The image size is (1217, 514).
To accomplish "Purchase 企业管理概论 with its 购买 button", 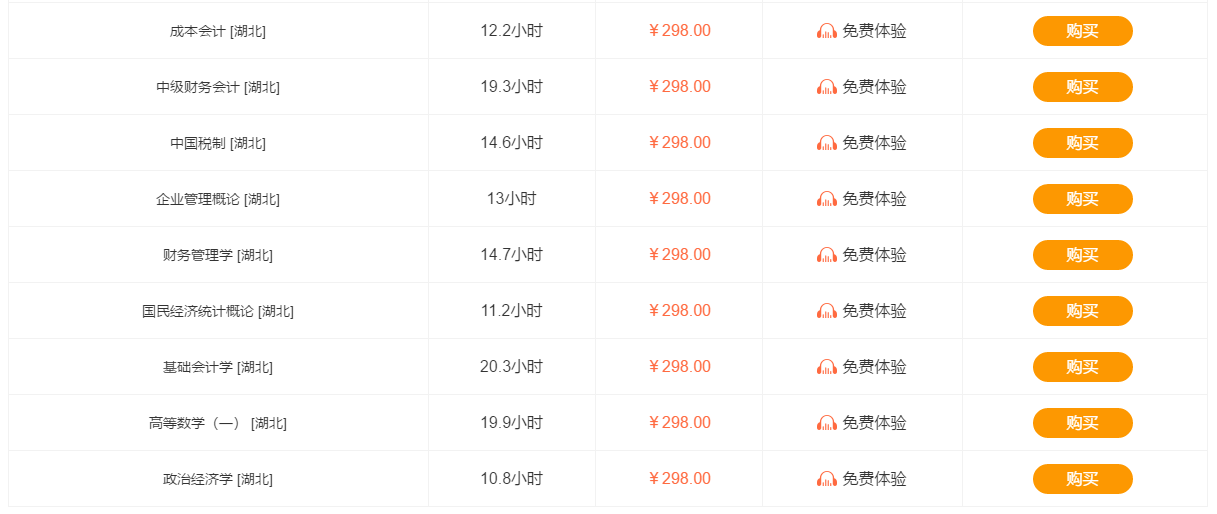I will coord(1082,199).
